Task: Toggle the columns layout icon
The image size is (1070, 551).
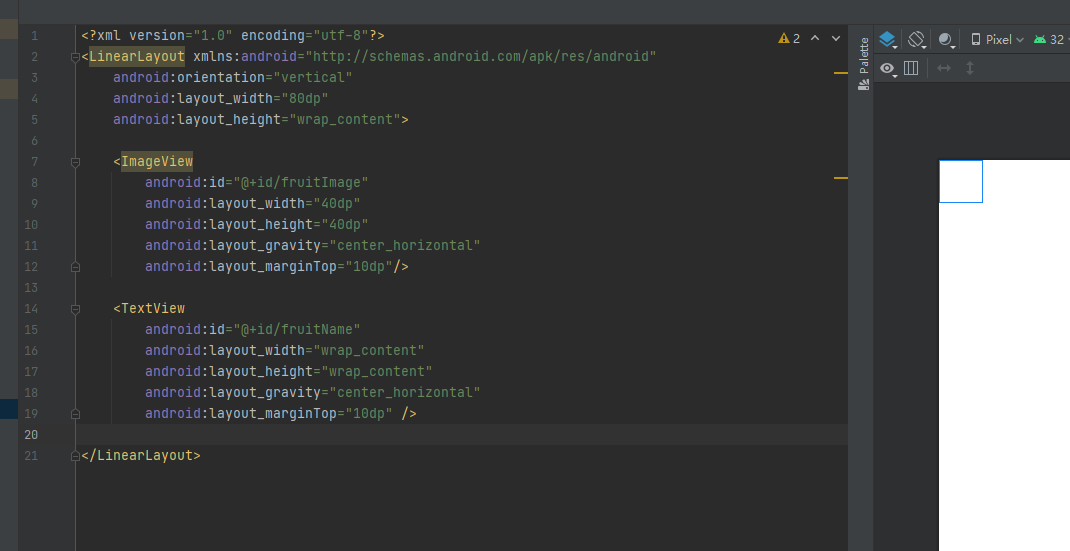Action: pyautogui.click(x=911, y=68)
